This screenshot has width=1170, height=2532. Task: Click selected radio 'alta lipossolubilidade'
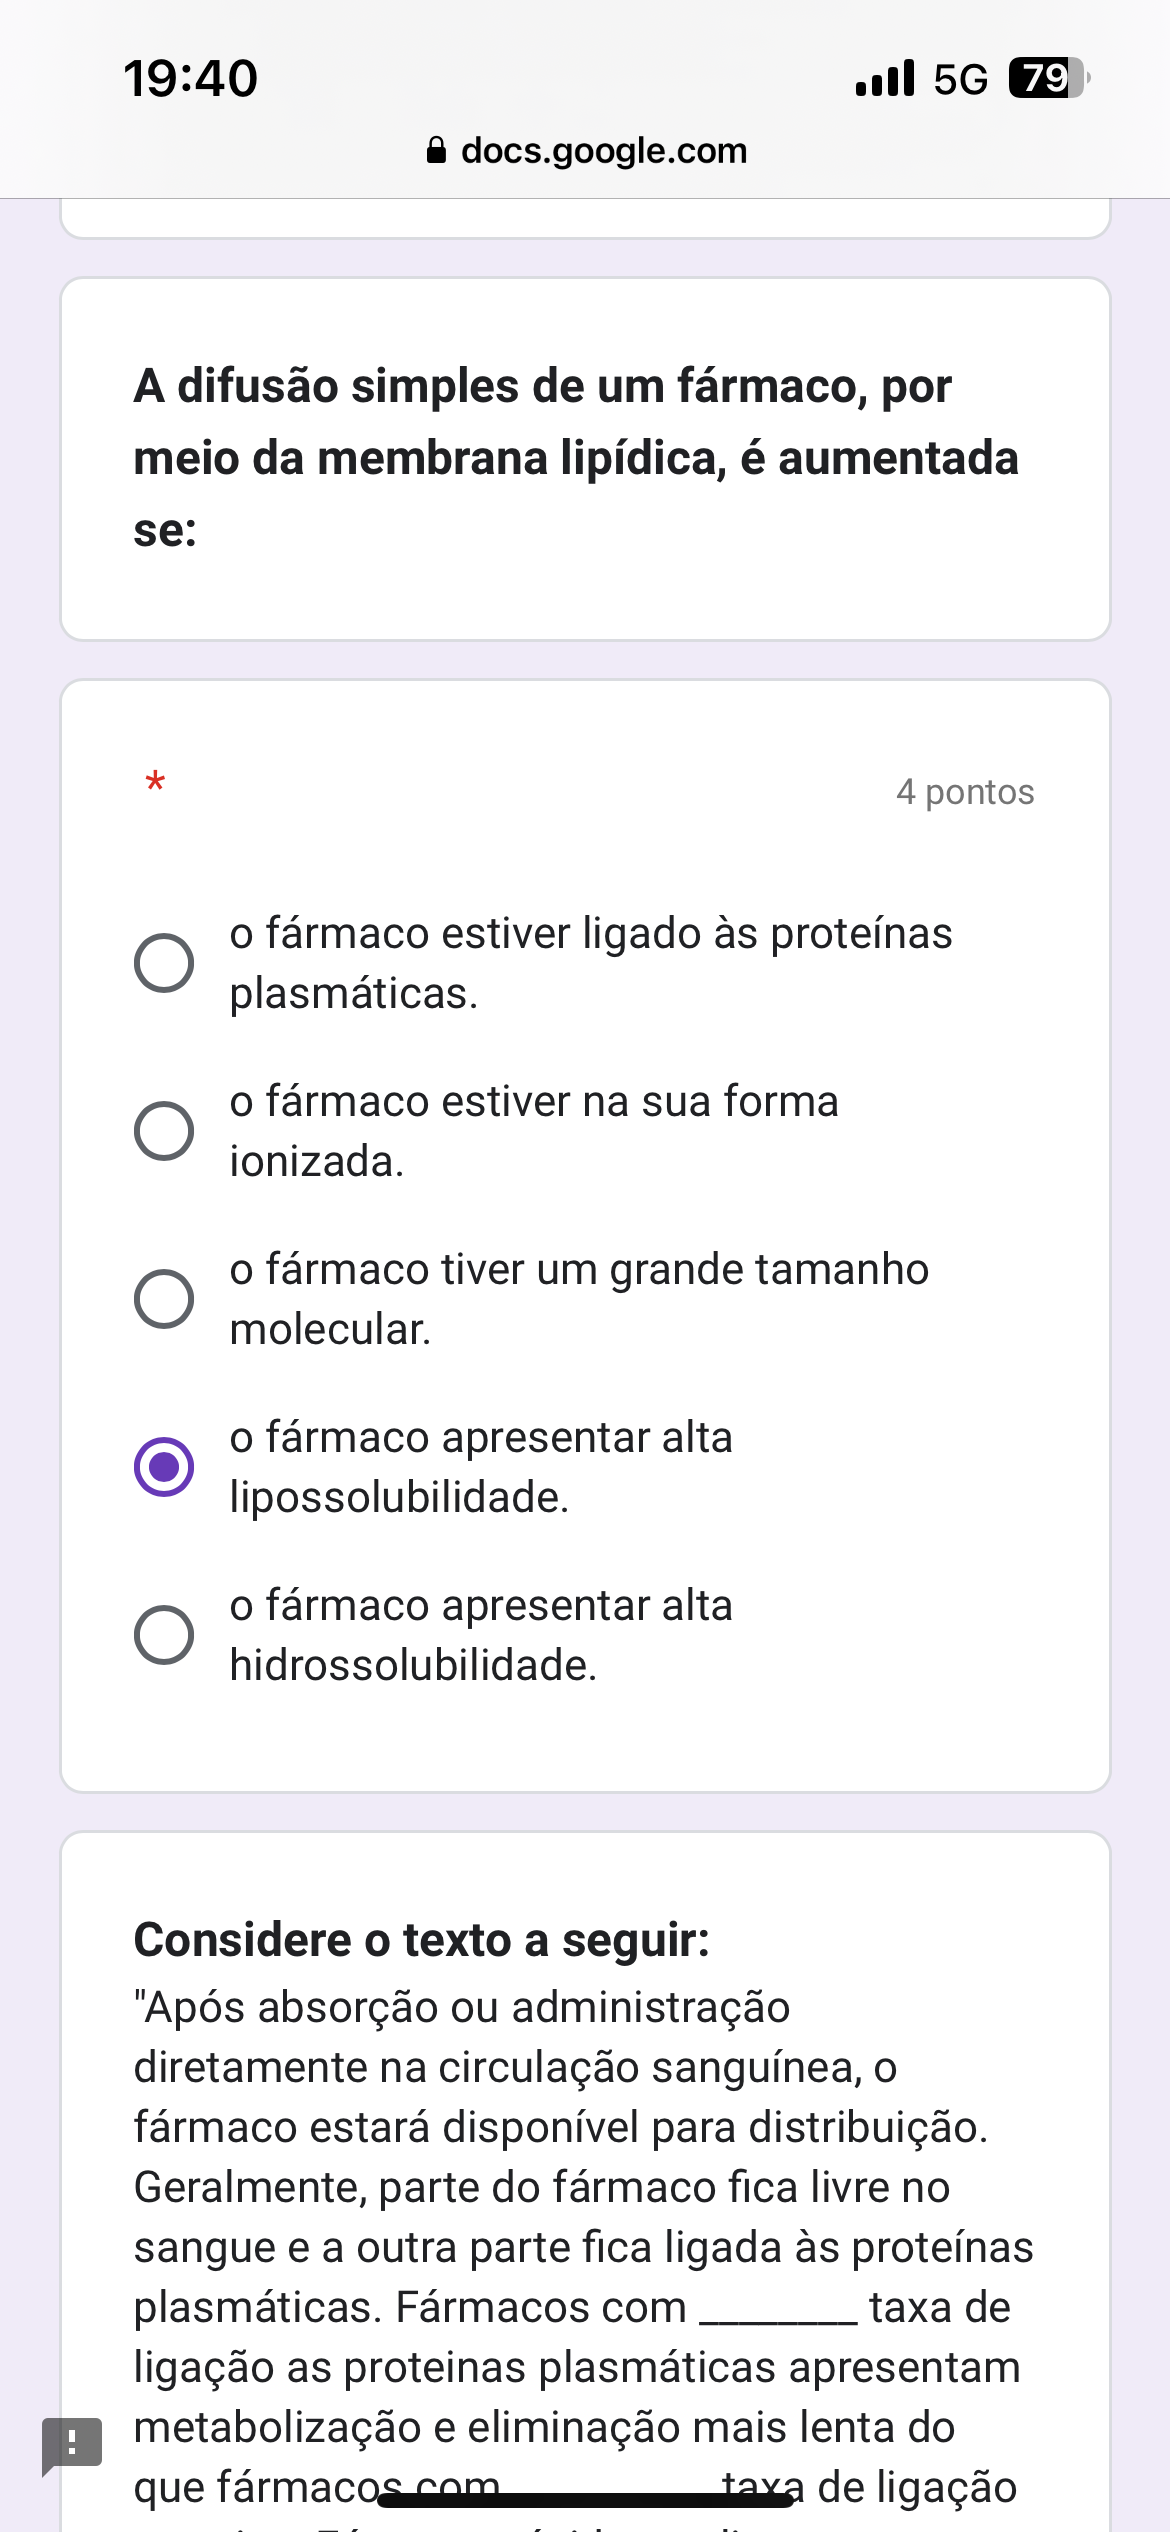(x=164, y=1467)
